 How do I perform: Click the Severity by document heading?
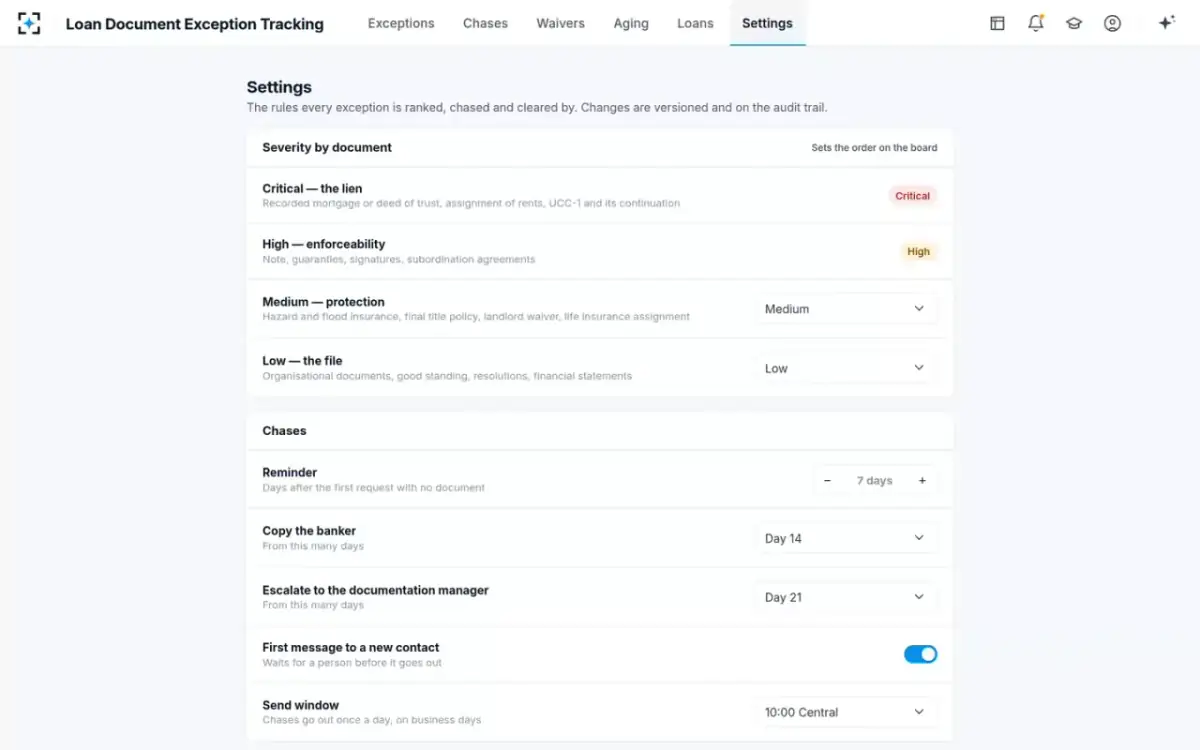tap(327, 147)
